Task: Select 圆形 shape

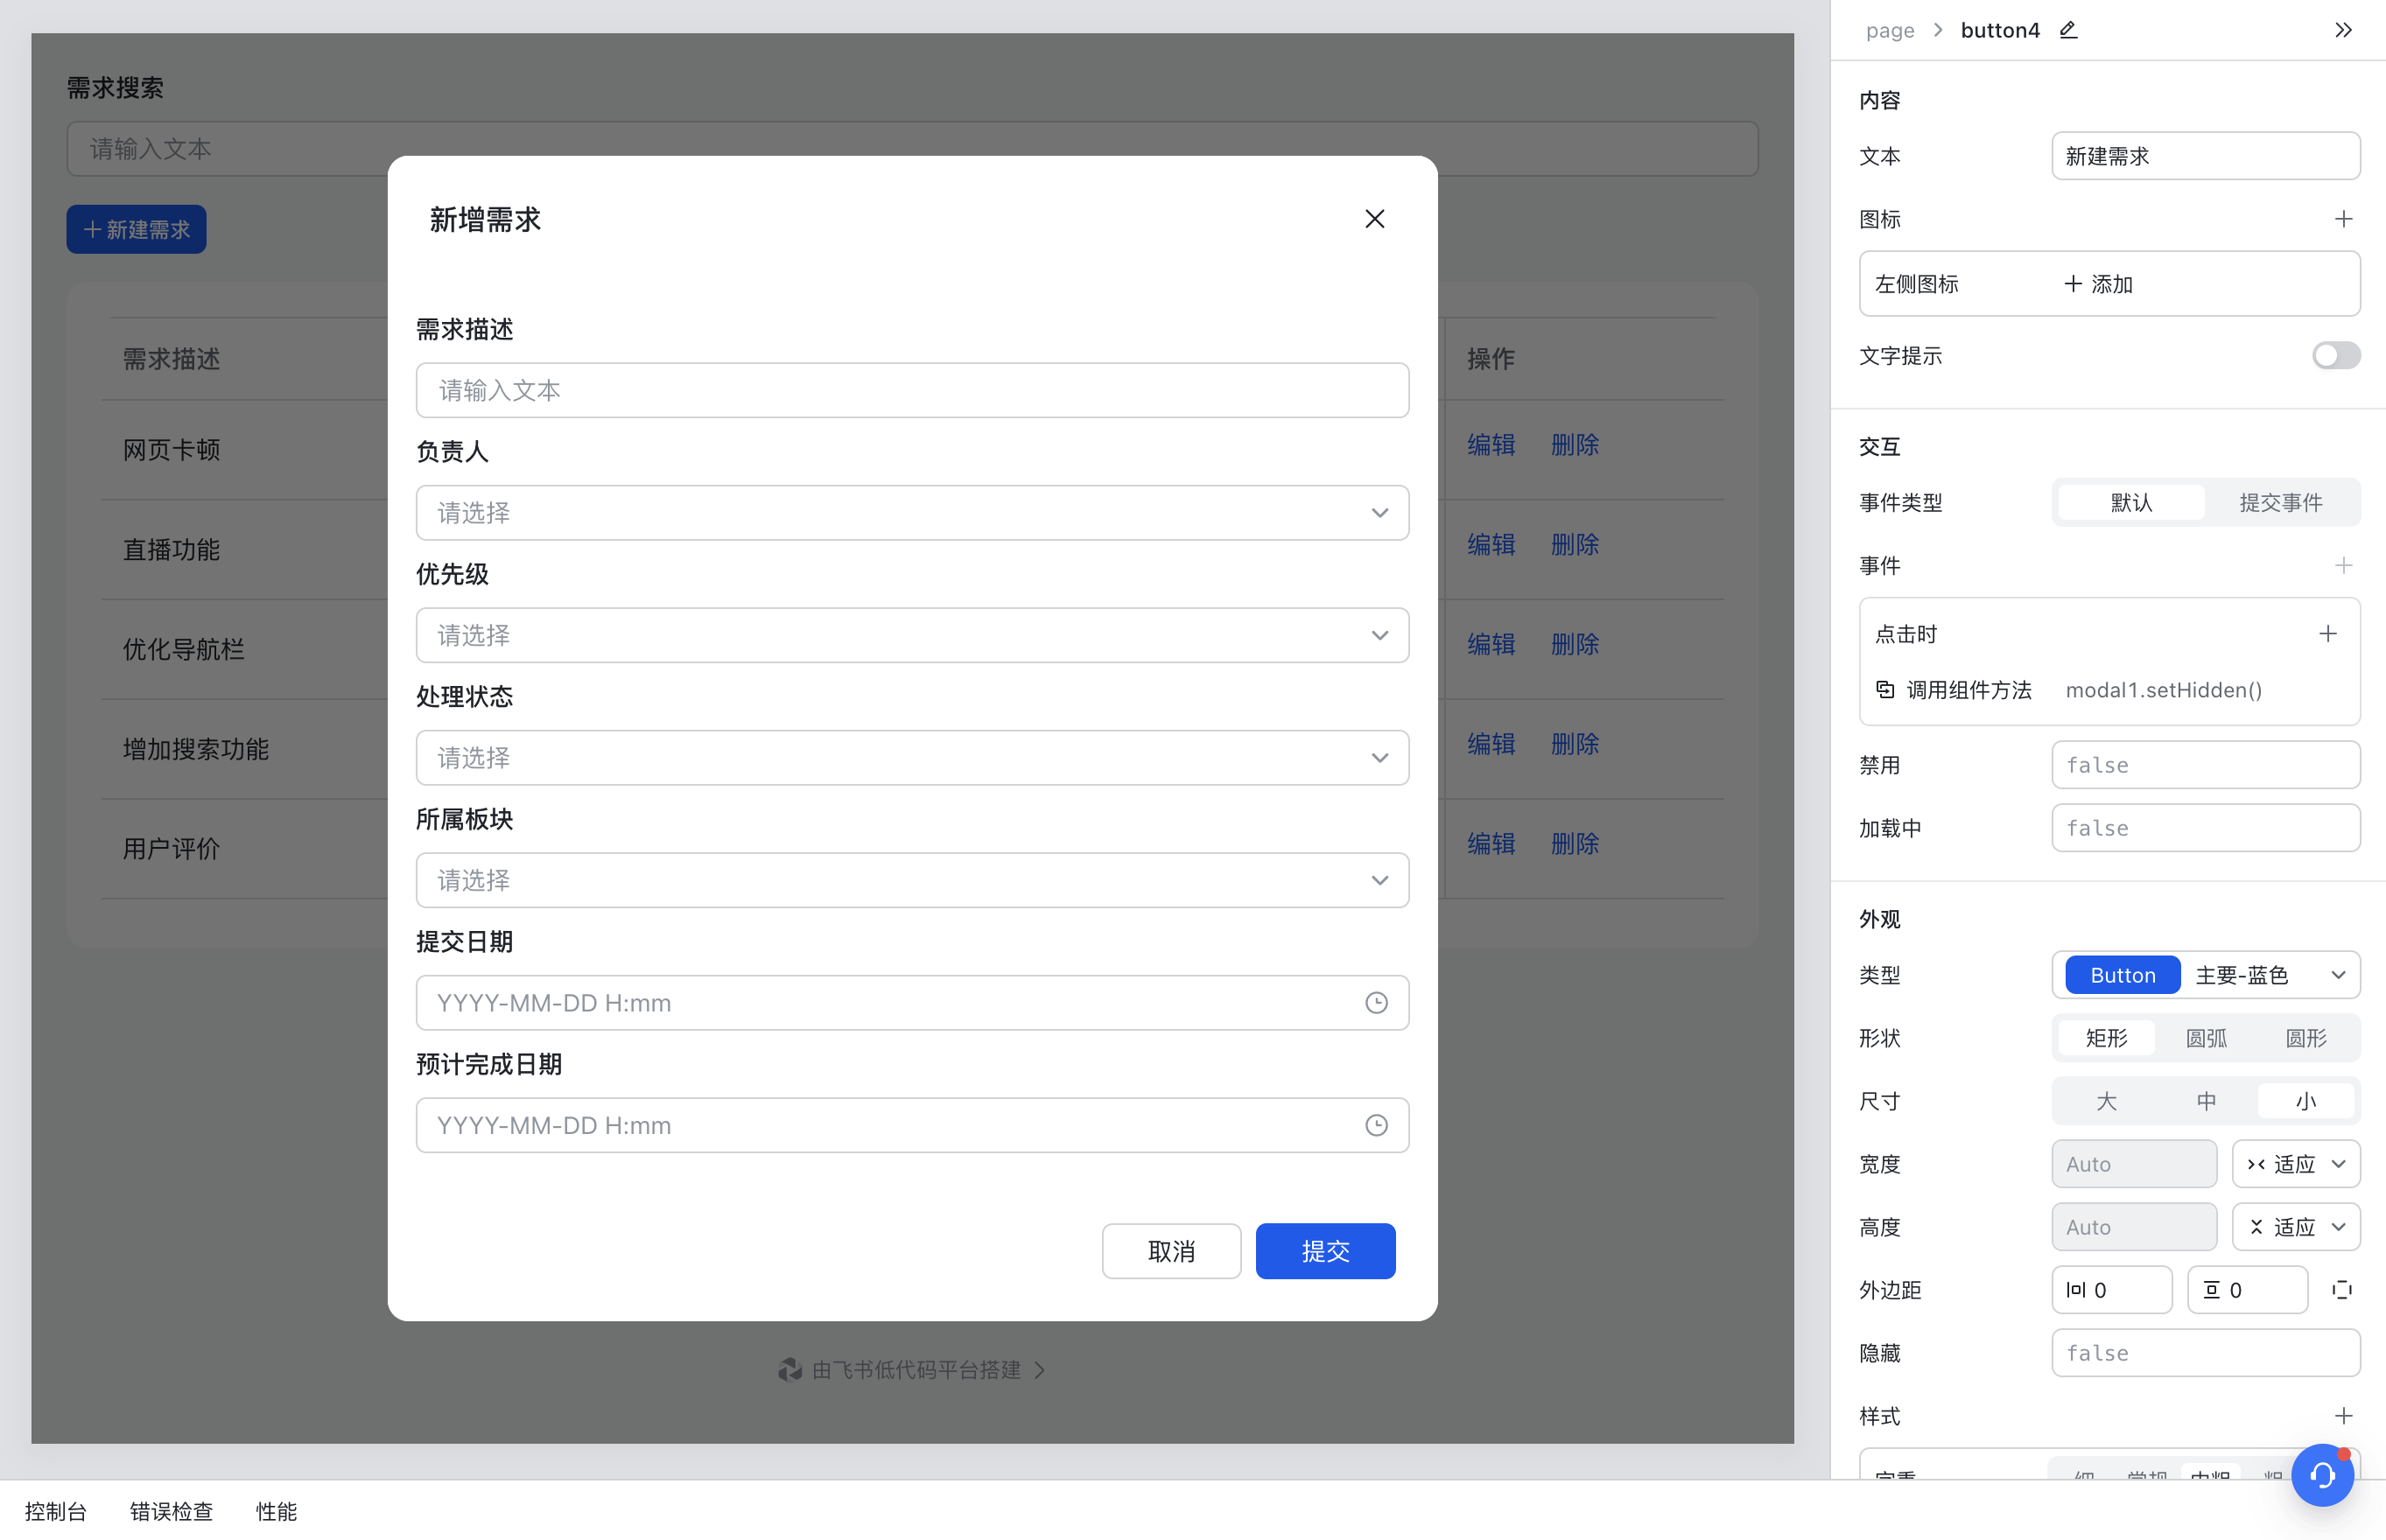Action: coord(2305,1038)
